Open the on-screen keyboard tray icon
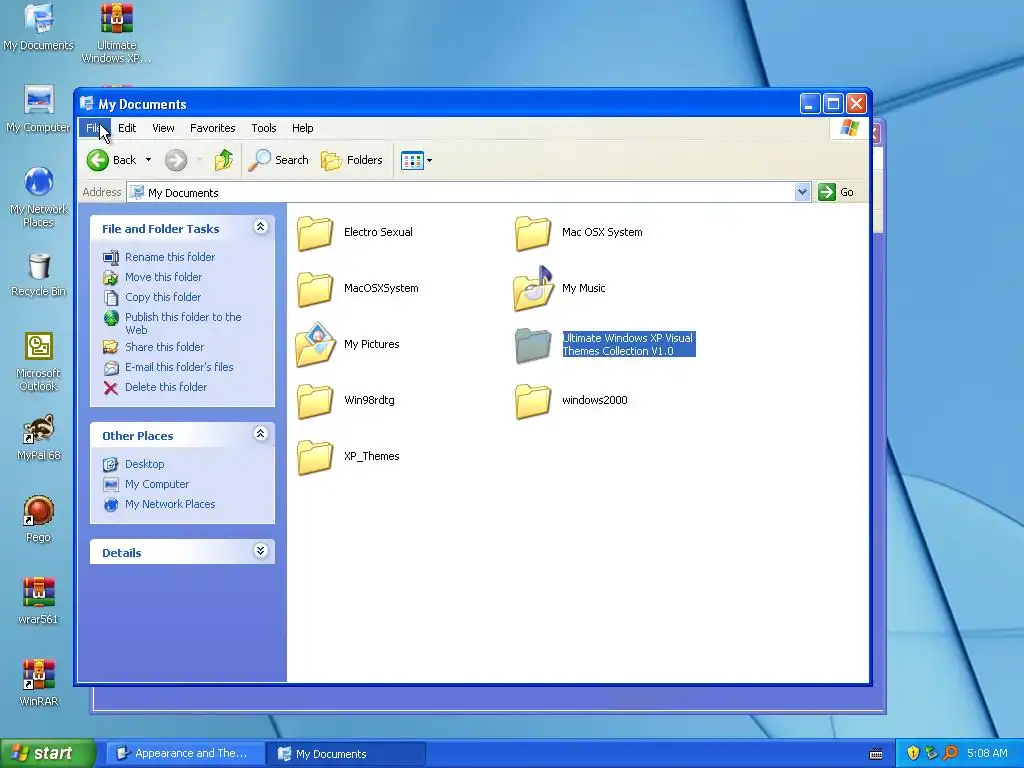The height and width of the screenshot is (768, 1024). [876, 754]
